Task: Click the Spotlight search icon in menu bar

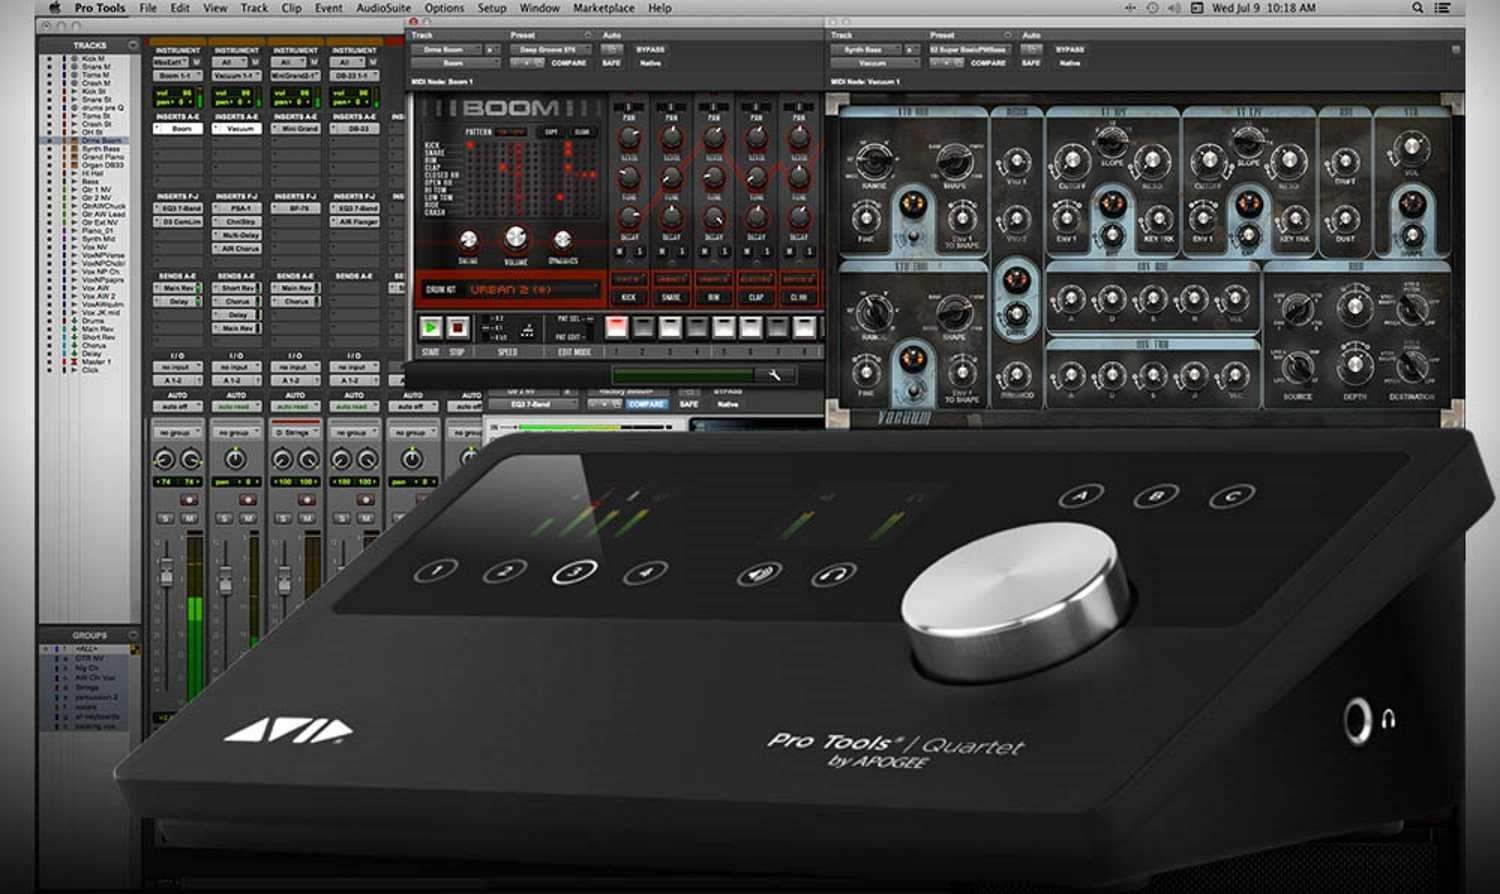Action: [1420, 8]
